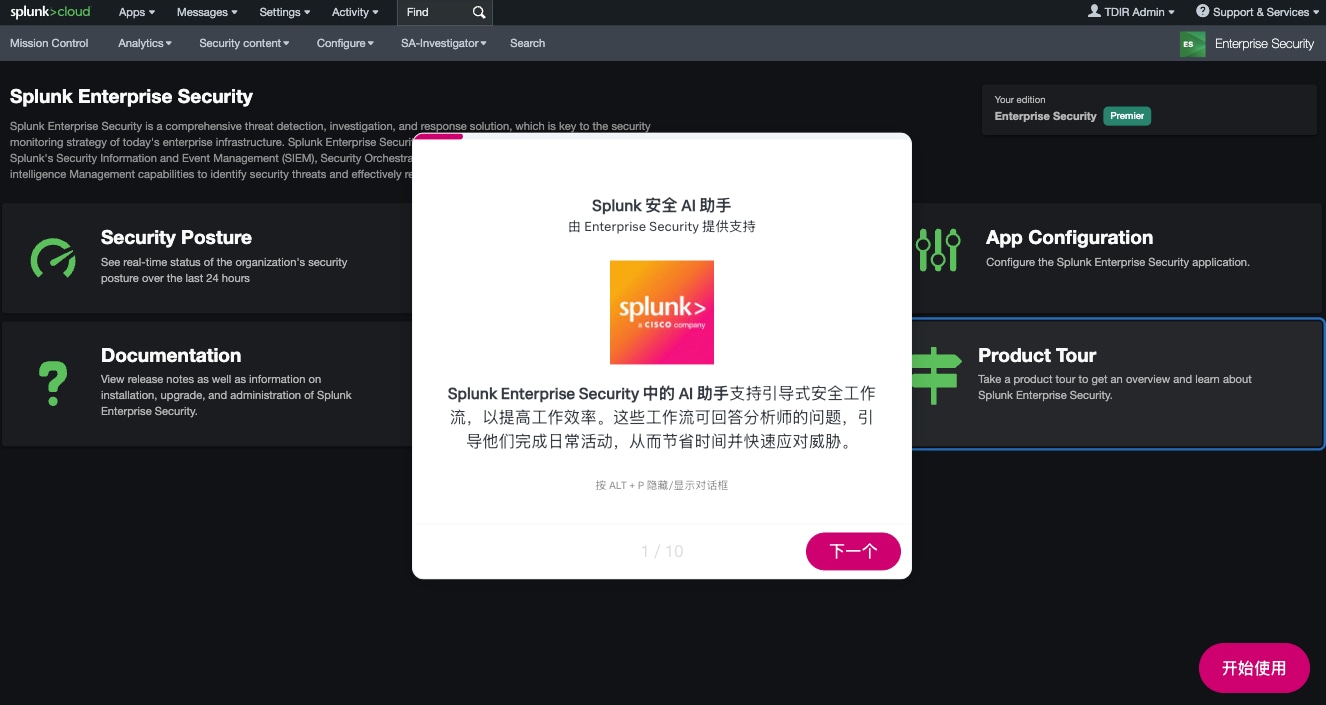Screen dimensions: 1326x705
Task: Open the Search navigation item
Action: (x=527, y=43)
